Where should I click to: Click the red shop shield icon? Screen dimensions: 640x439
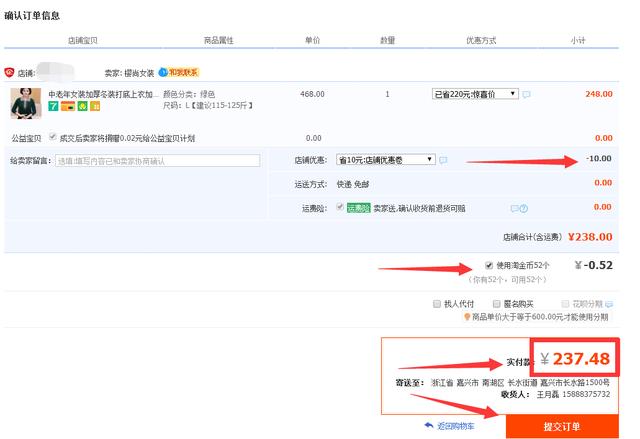(9, 73)
